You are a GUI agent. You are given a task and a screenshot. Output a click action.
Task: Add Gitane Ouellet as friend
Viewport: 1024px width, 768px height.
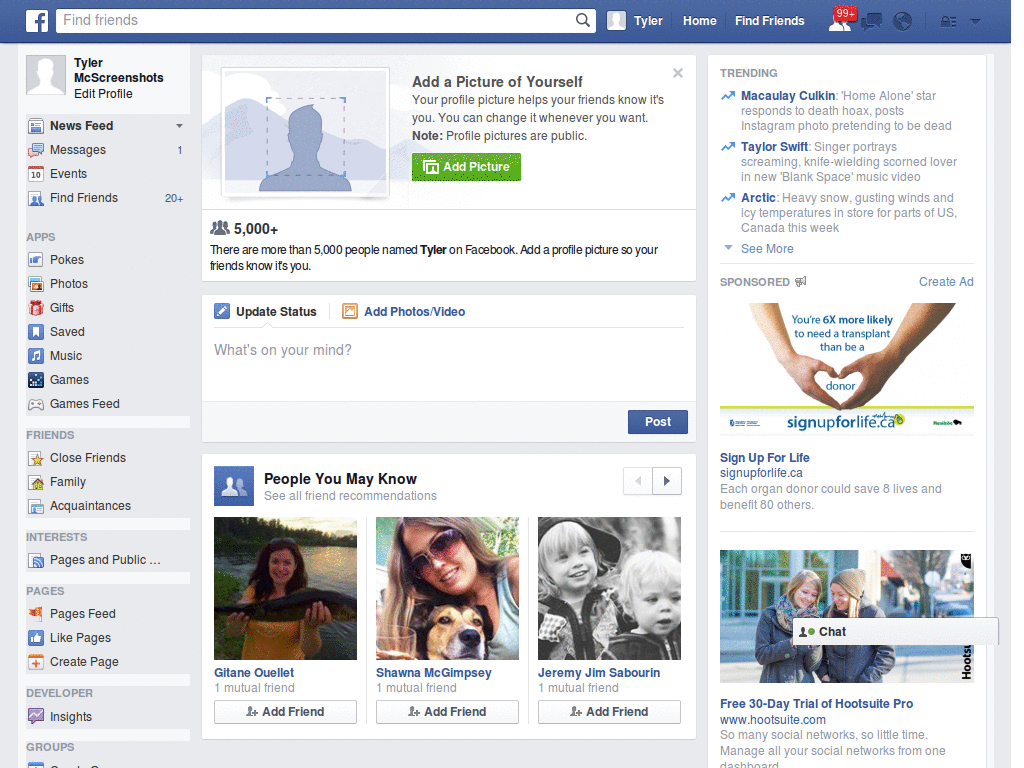tap(285, 712)
